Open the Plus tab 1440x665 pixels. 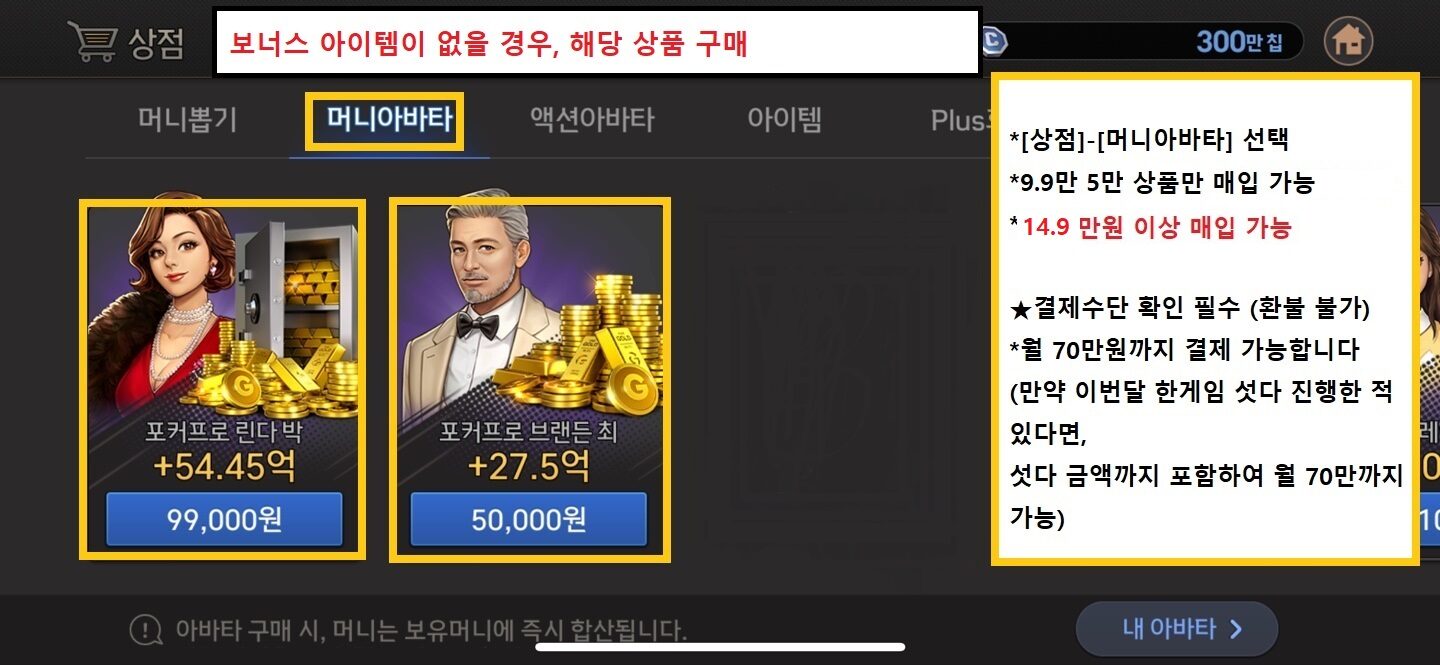pyautogui.click(x=958, y=120)
